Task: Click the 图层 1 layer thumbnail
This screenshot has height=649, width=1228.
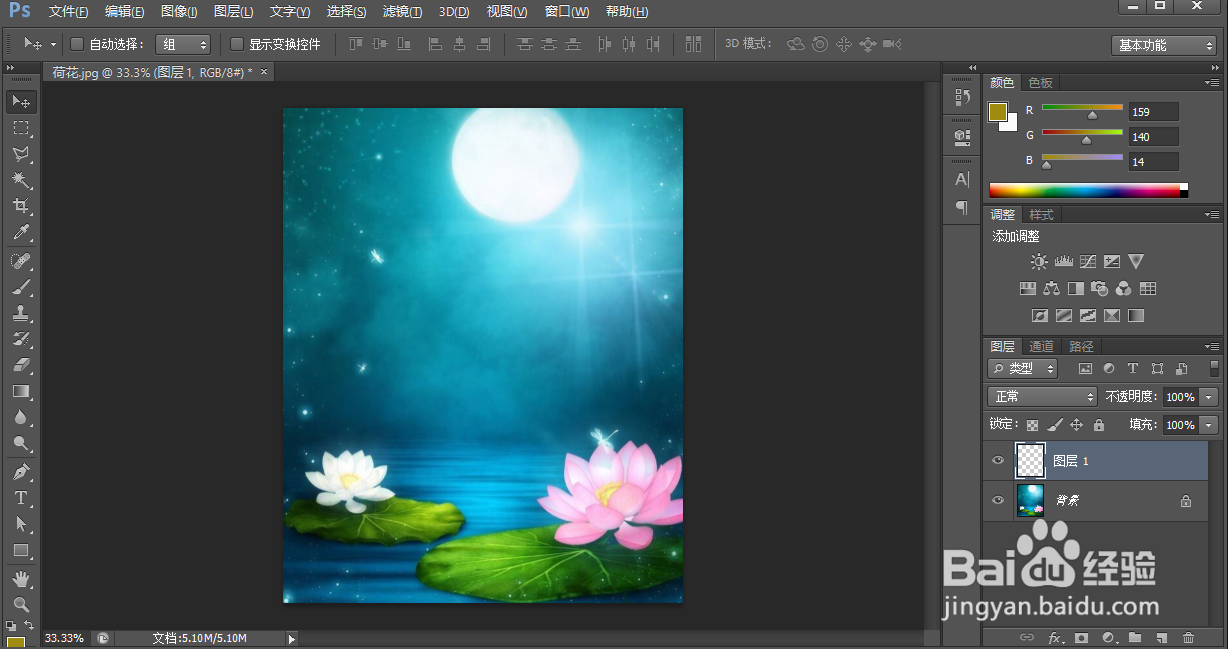Action: (x=1029, y=460)
